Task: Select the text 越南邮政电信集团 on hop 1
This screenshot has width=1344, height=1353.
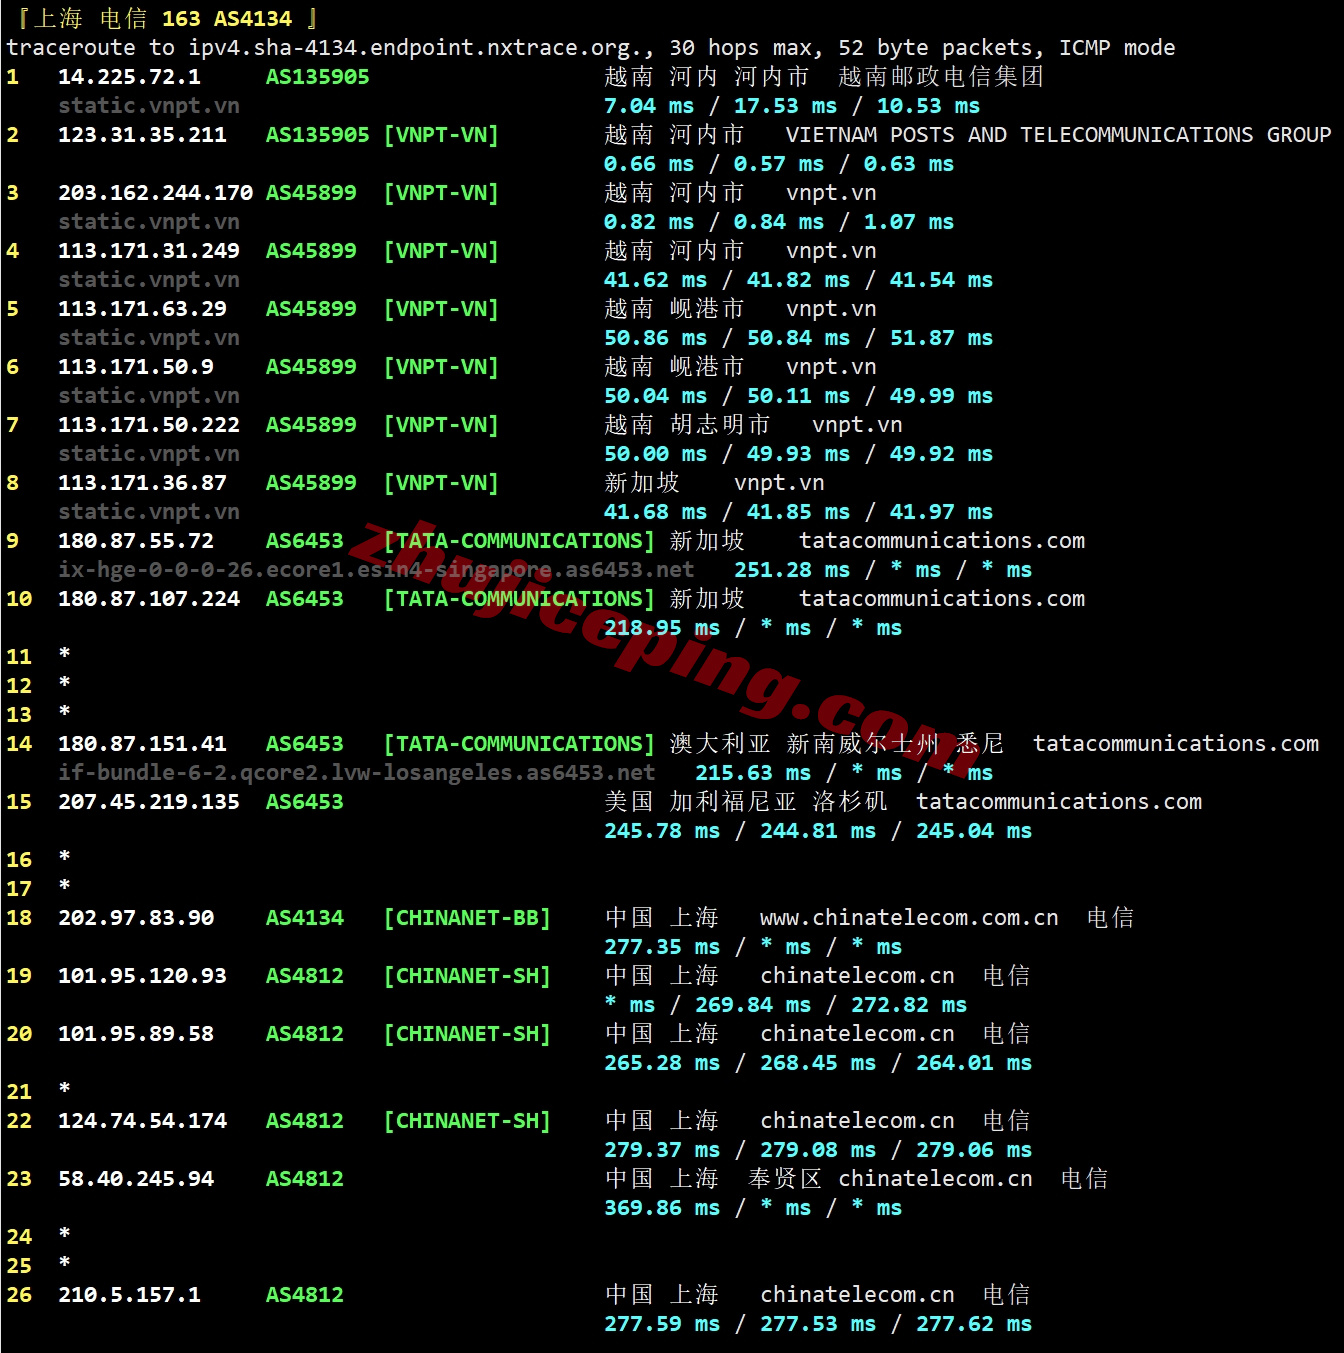Action: (941, 77)
